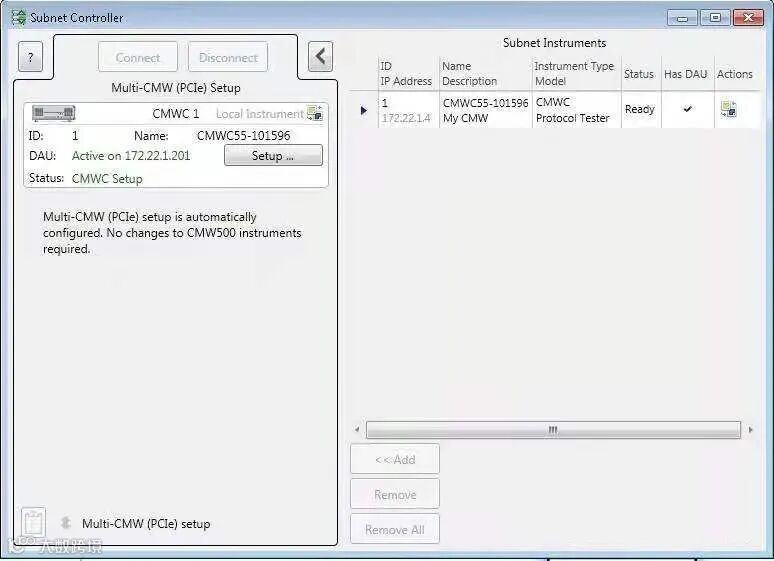Click the 'CMWC 1' card title
This screenshot has width=774, height=561.
pos(176,114)
